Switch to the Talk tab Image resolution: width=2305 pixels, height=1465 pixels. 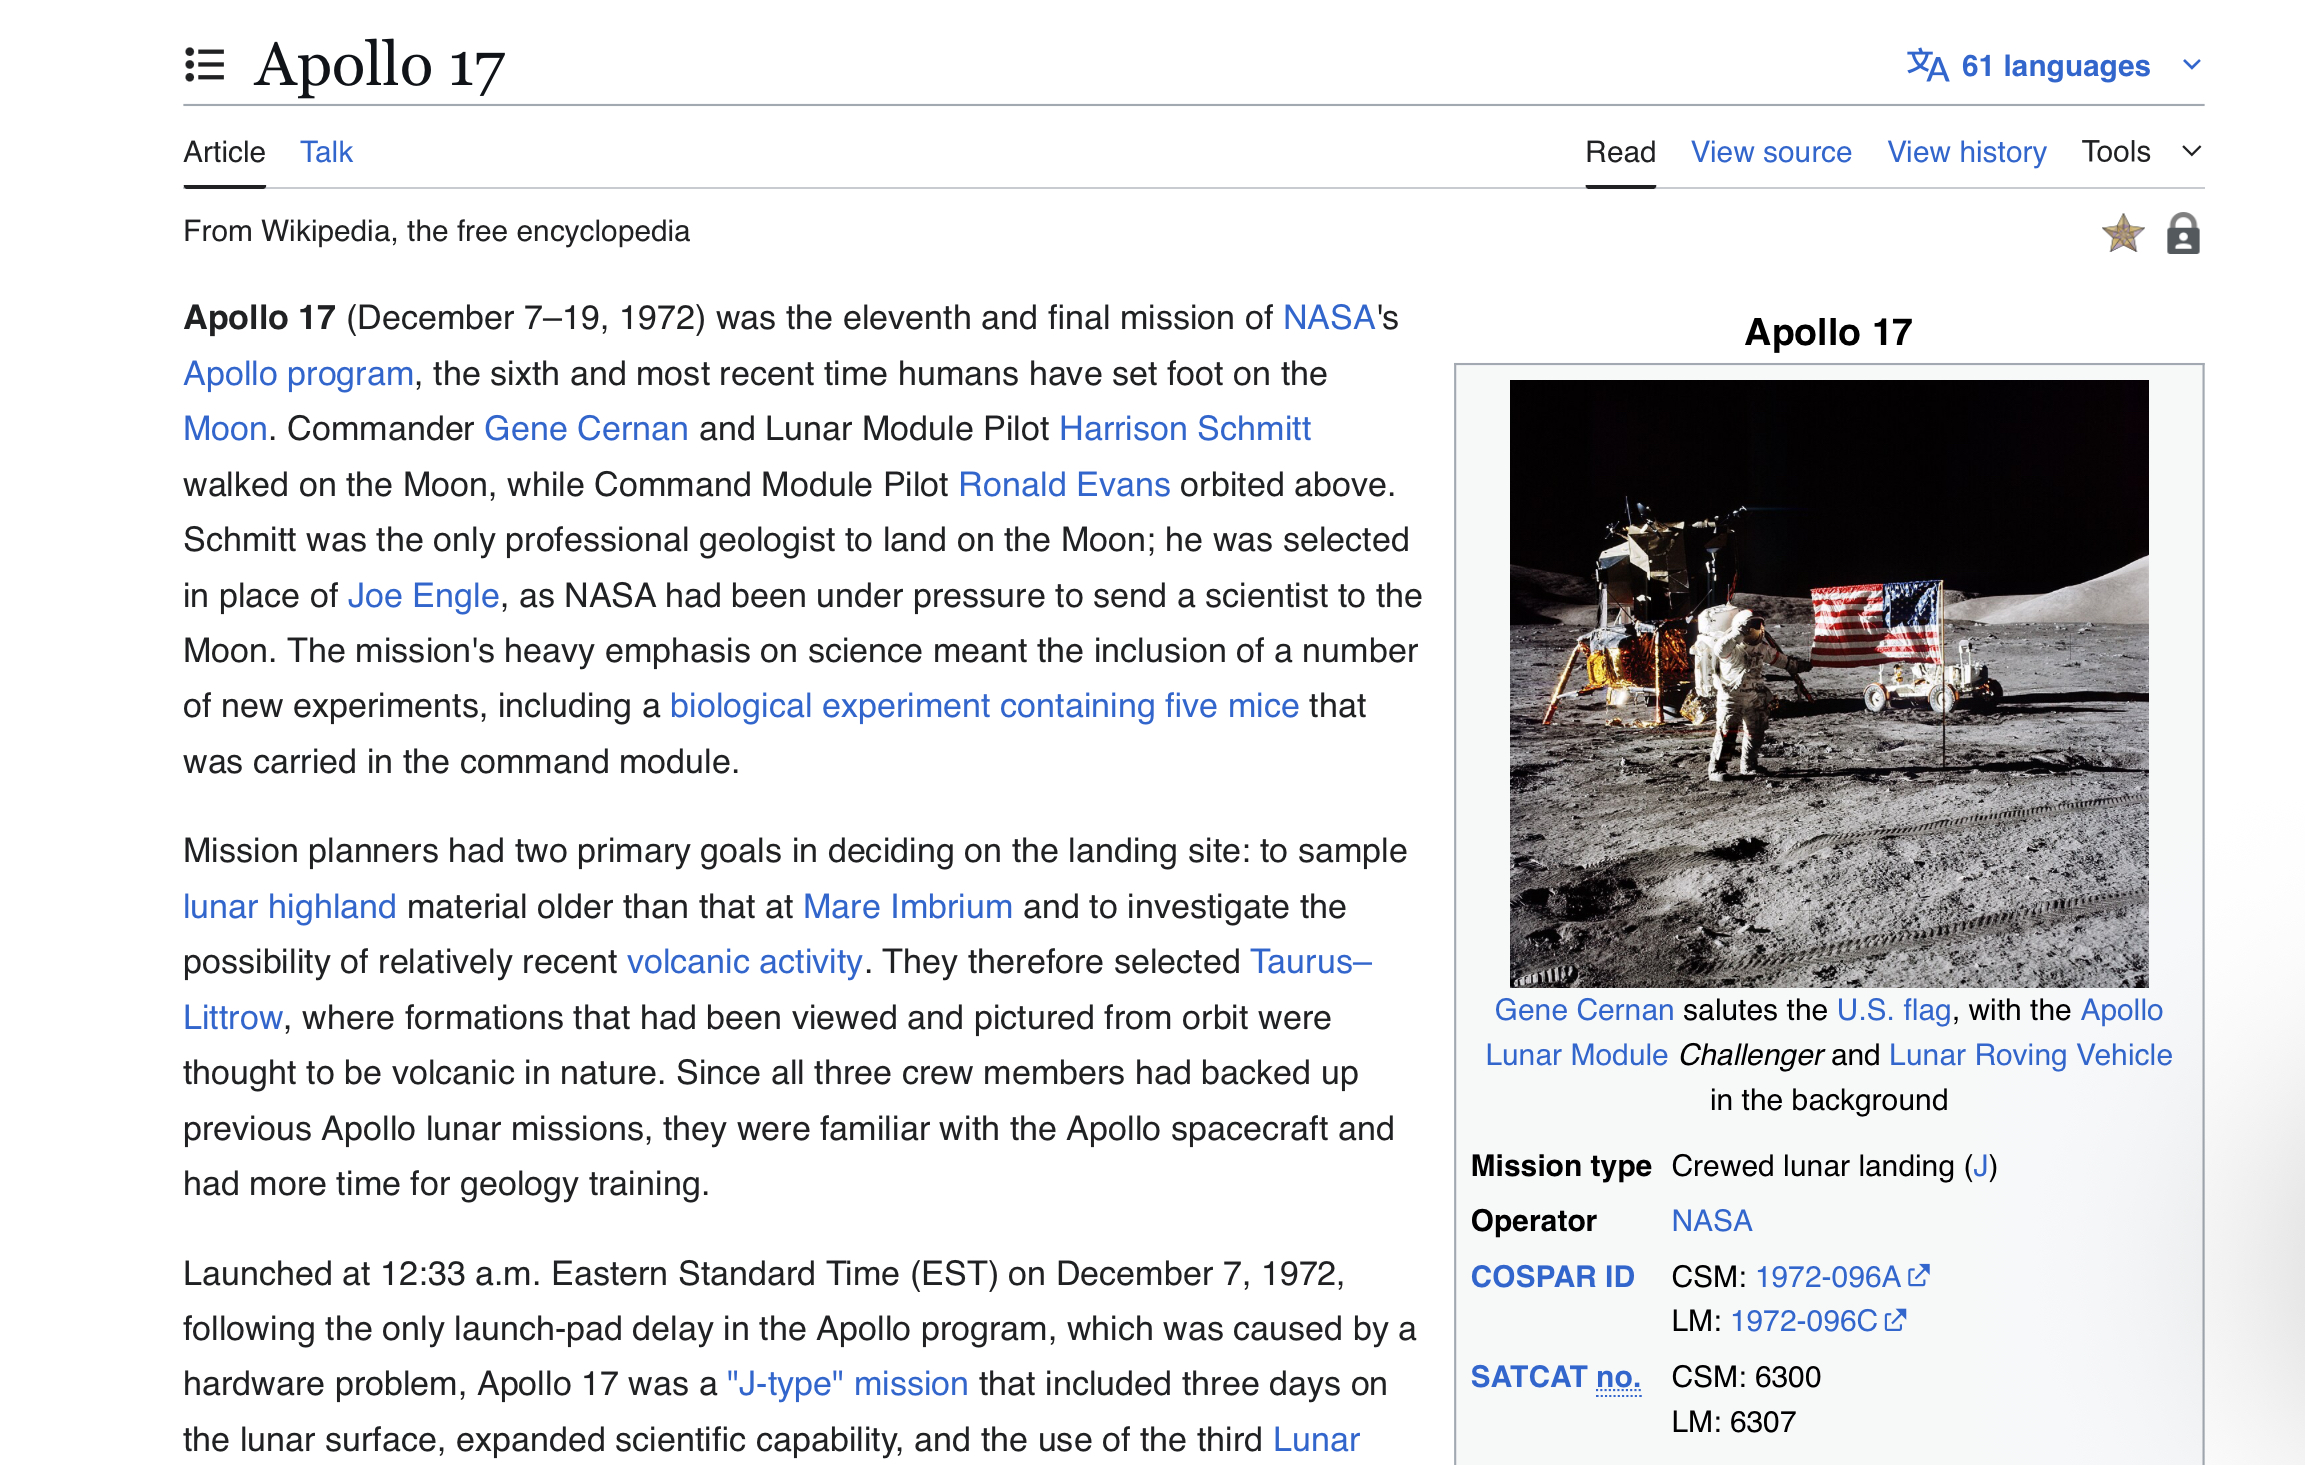pyautogui.click(x=326, y=152)
